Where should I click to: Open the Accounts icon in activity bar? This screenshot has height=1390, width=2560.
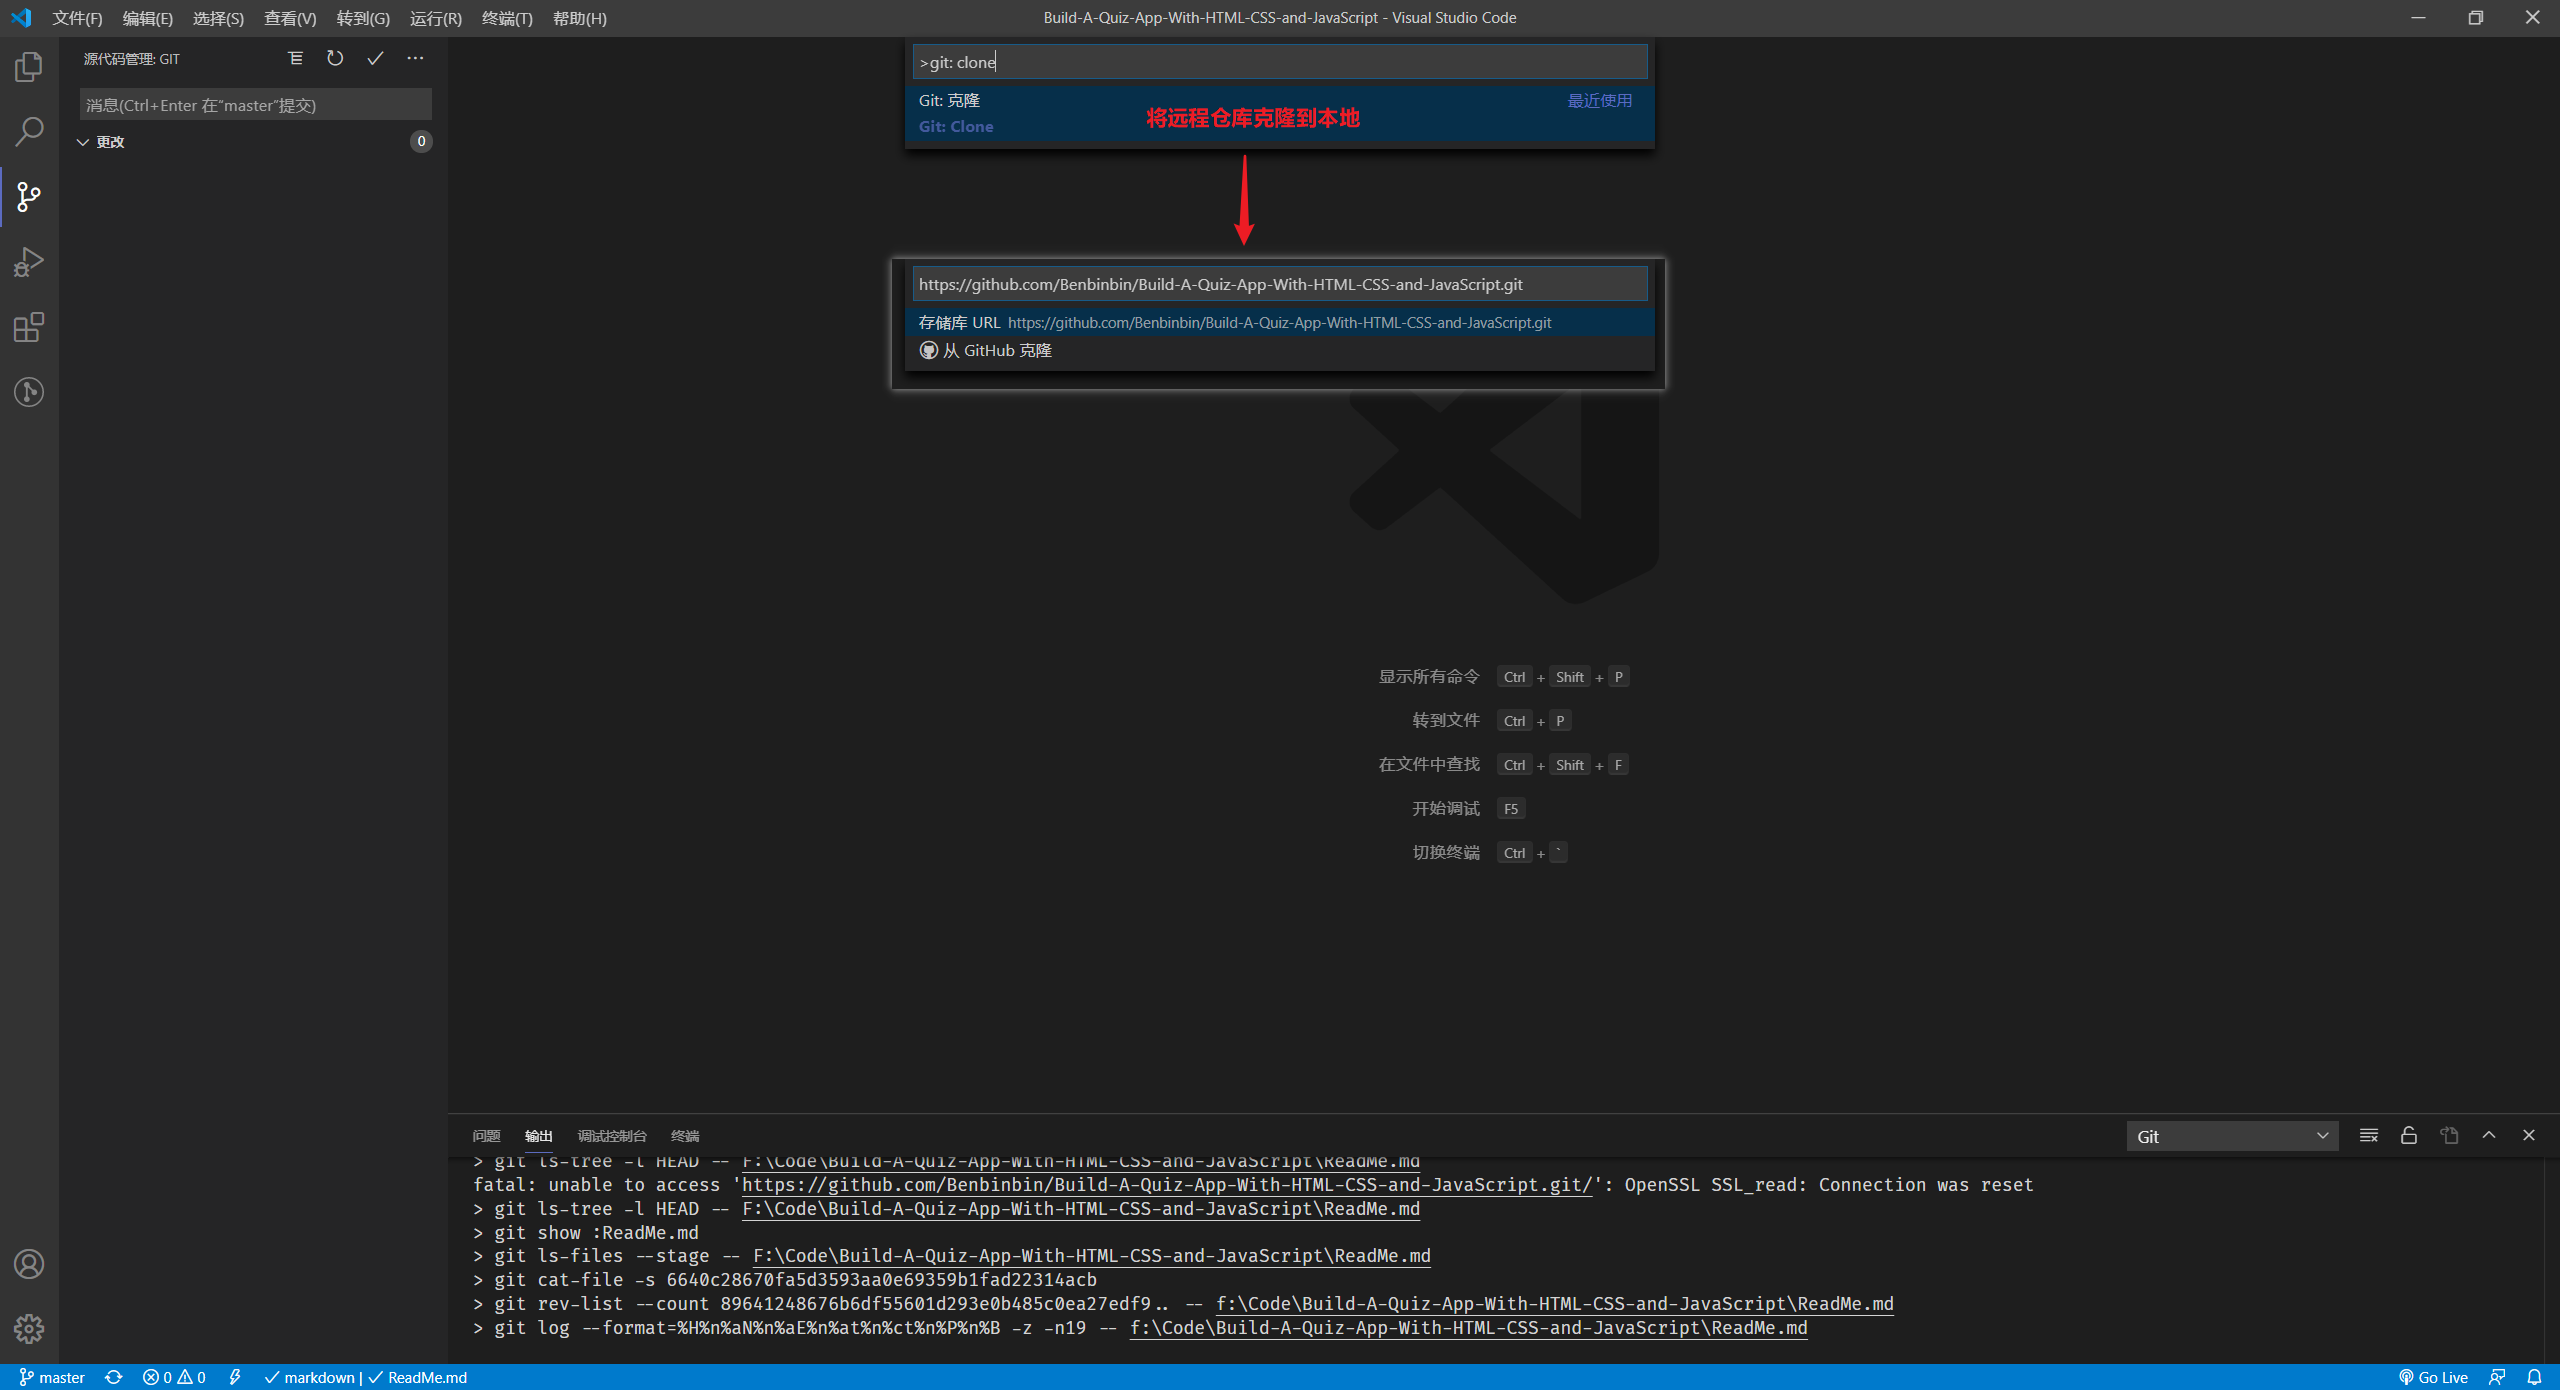(x=29, y=1264)
